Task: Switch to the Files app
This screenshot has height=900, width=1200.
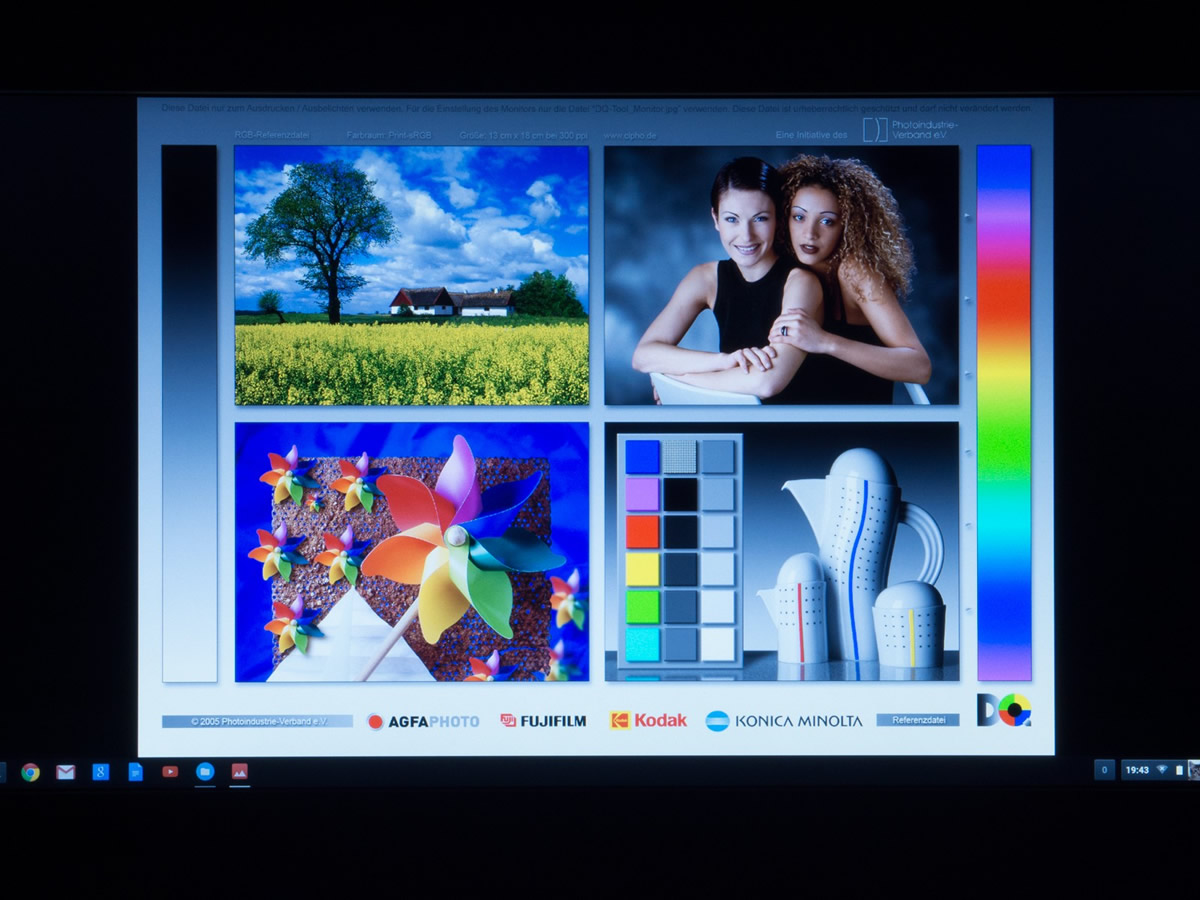Action: coord(205,771)
